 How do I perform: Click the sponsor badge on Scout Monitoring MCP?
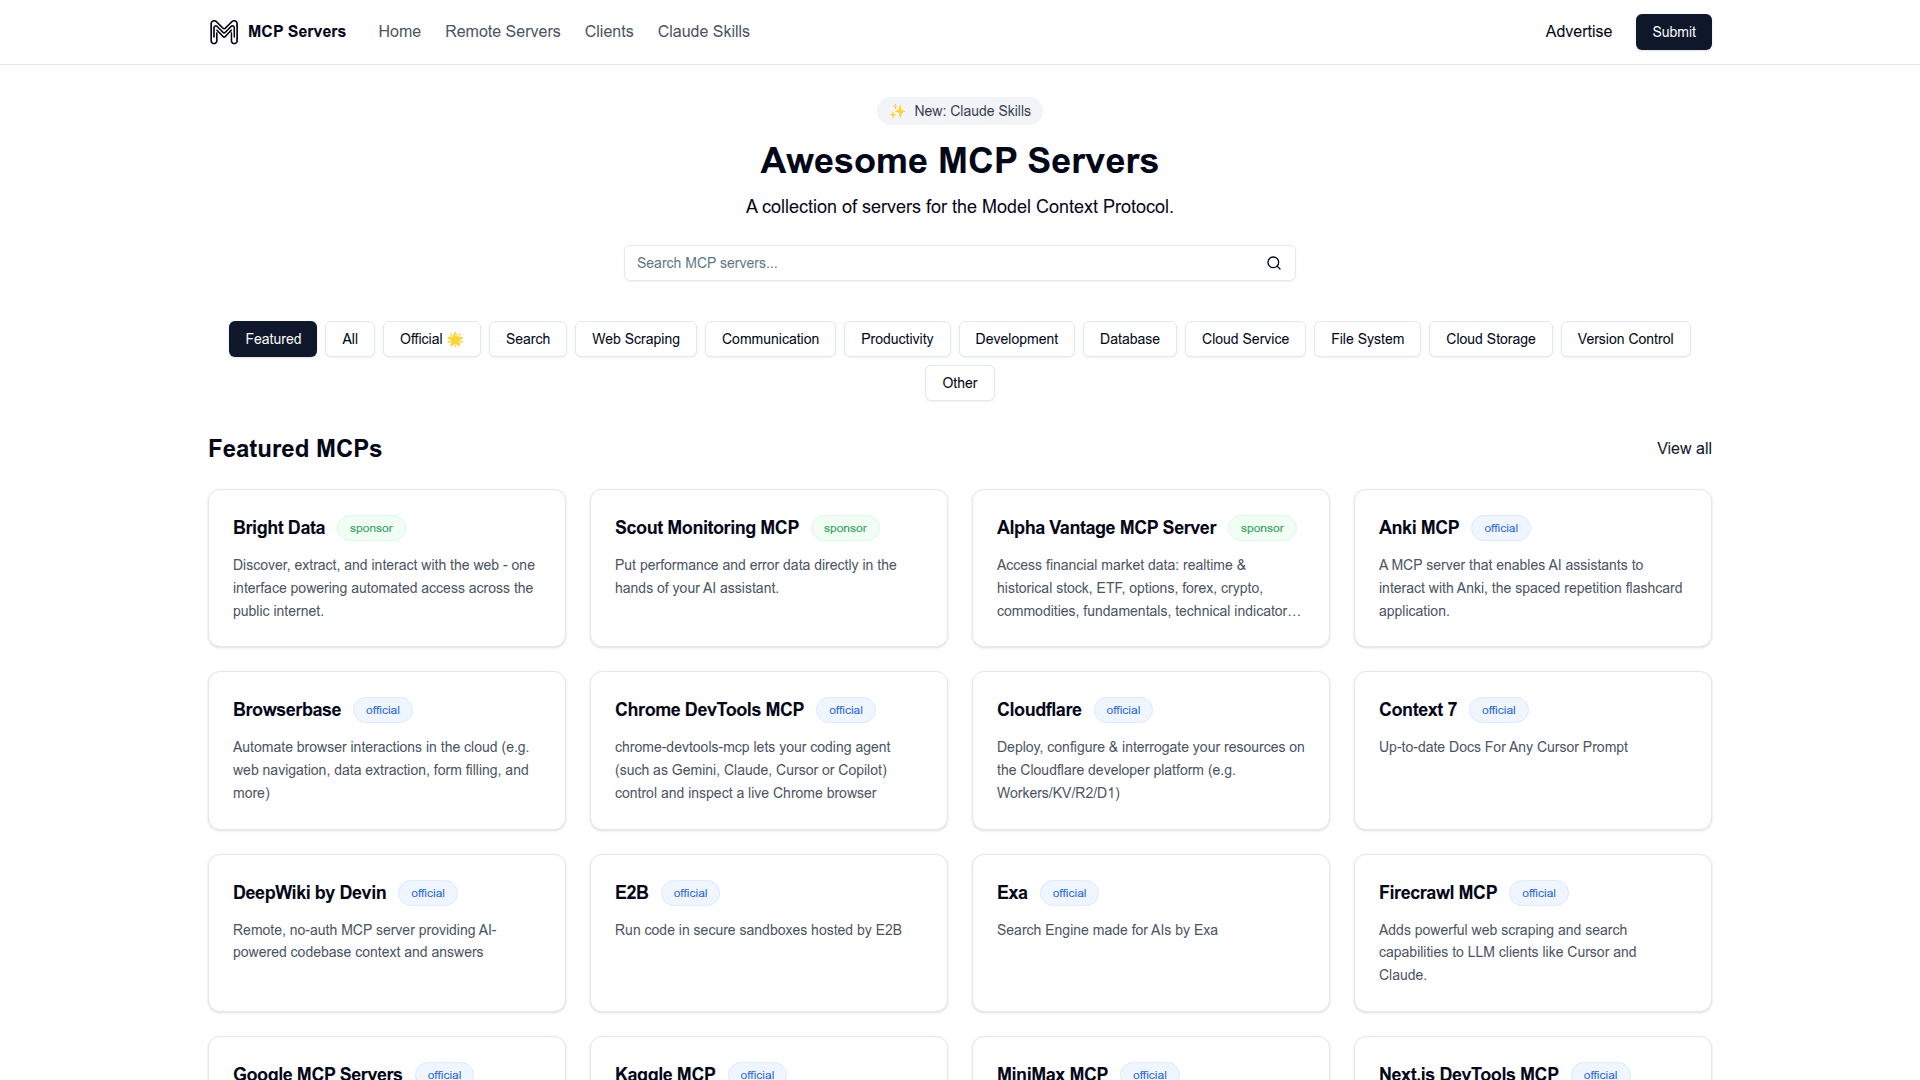pos(845,528)
